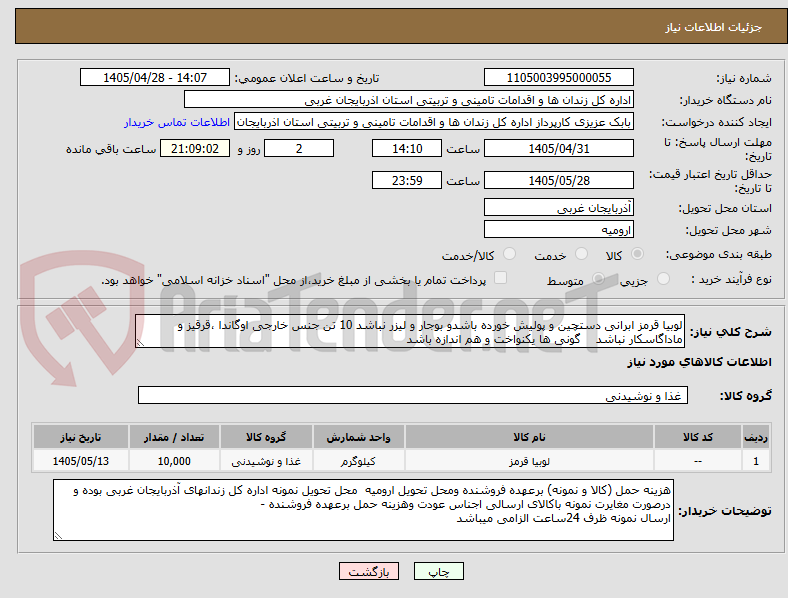The height and width of the screenshot is (598, 788).
Task: Click the ردیف column header
Action: [x=756, y=437]
